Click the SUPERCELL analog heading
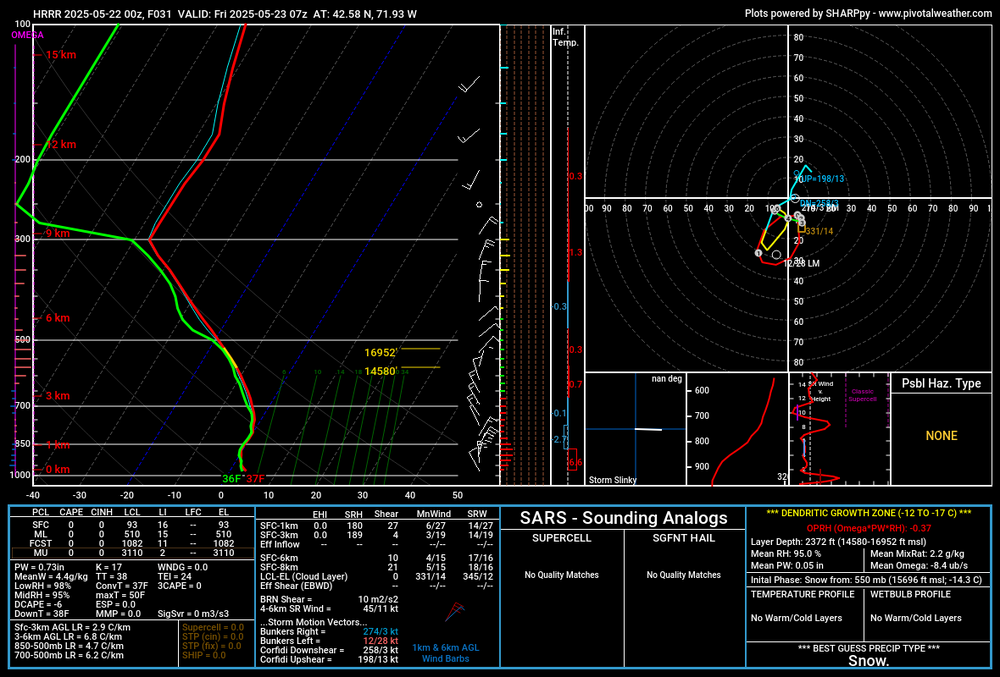This screenshot has height=677, width=1000. pos(561,538)
